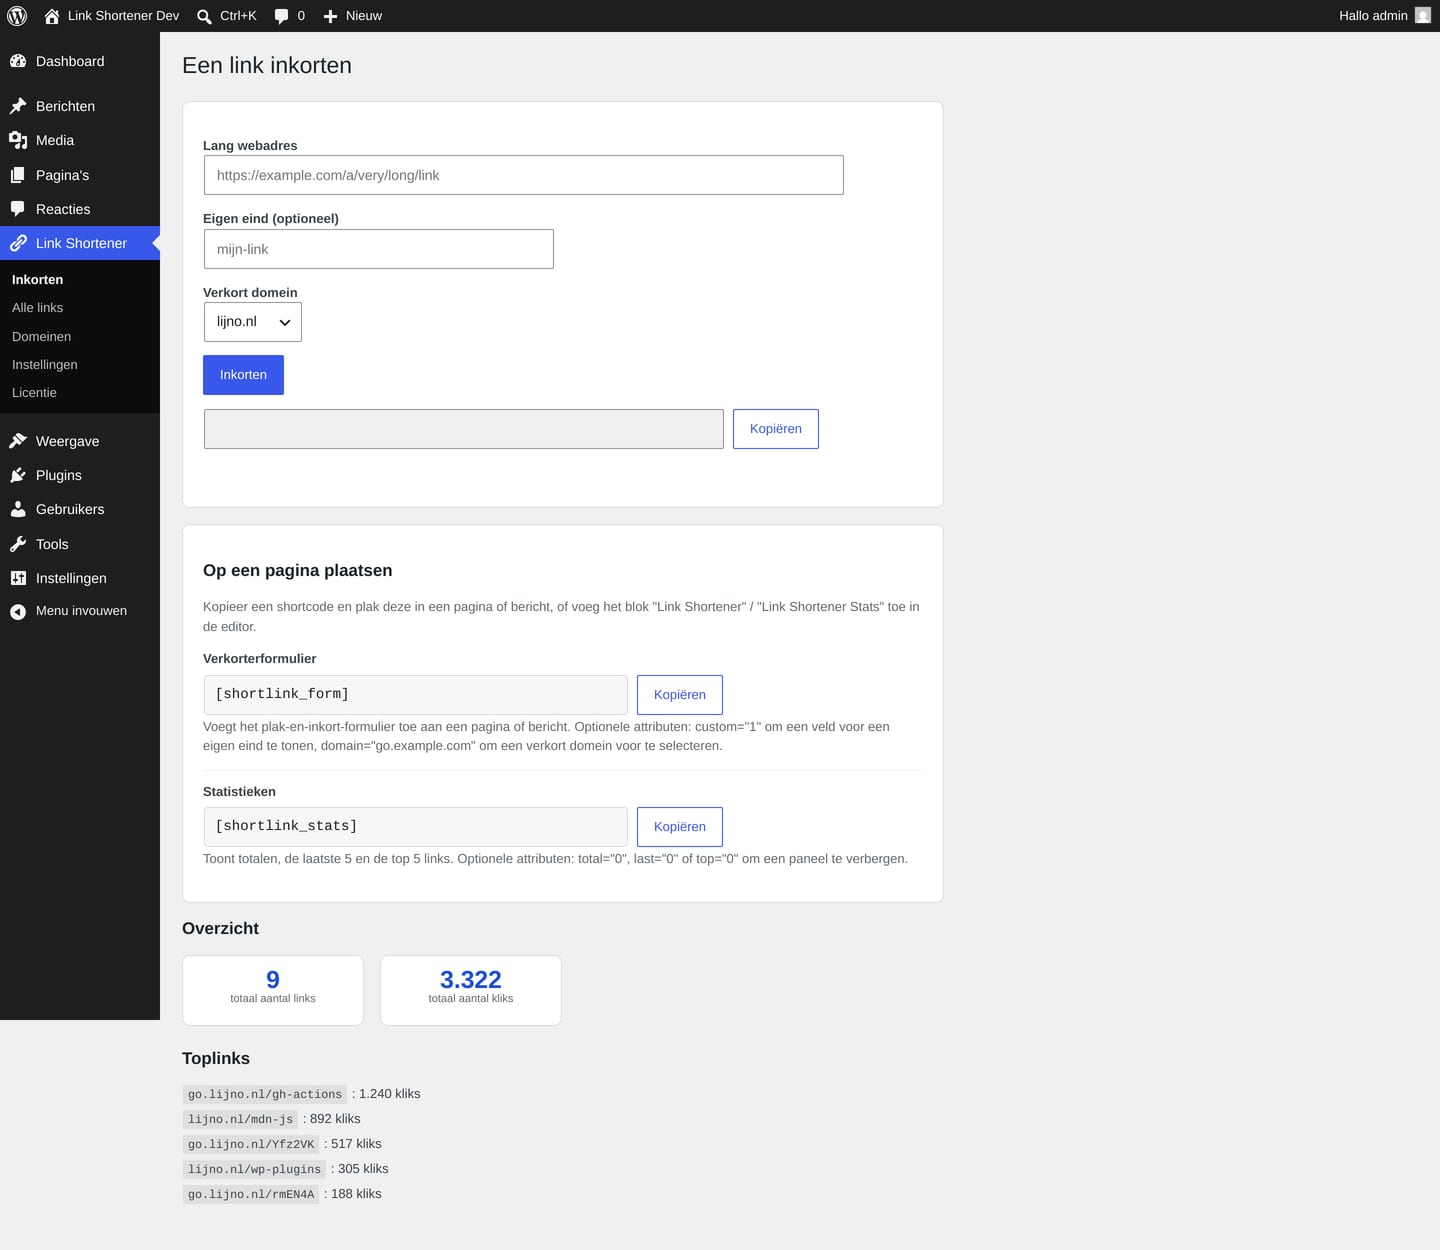Focus the Eigen eind input field
This screenshot has height=1250, width=1440.
point(379,249)
